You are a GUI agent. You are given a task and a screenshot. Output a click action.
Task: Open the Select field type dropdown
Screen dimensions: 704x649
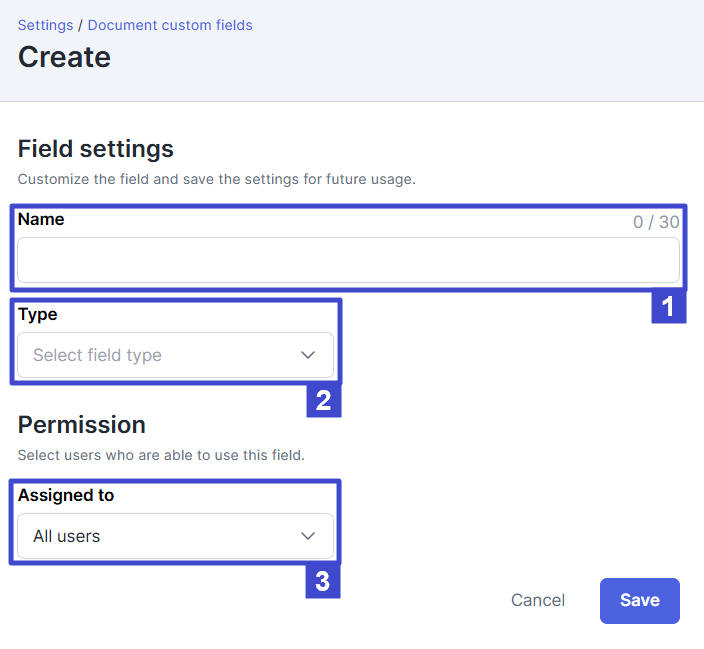[176, 355]
